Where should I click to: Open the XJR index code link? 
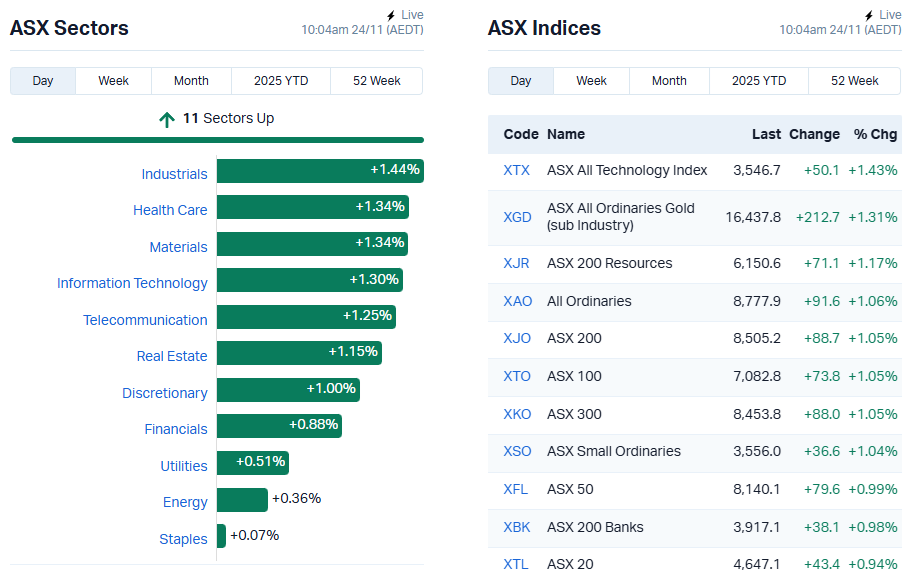[516, 263]
